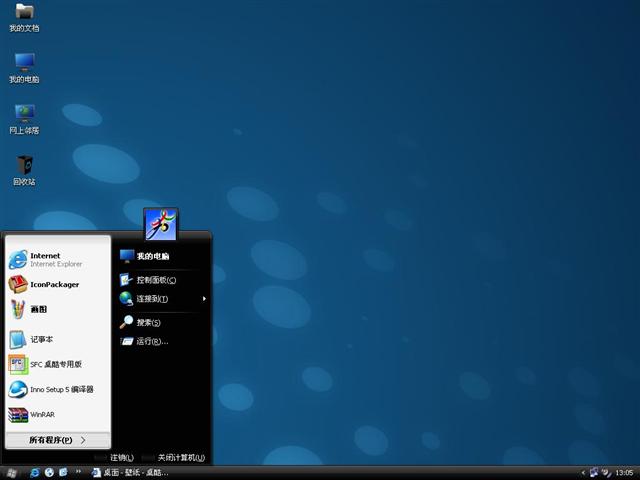
Task: Click the Internet Explorer icon in Start menu
Action: click(x=18, y=260)
